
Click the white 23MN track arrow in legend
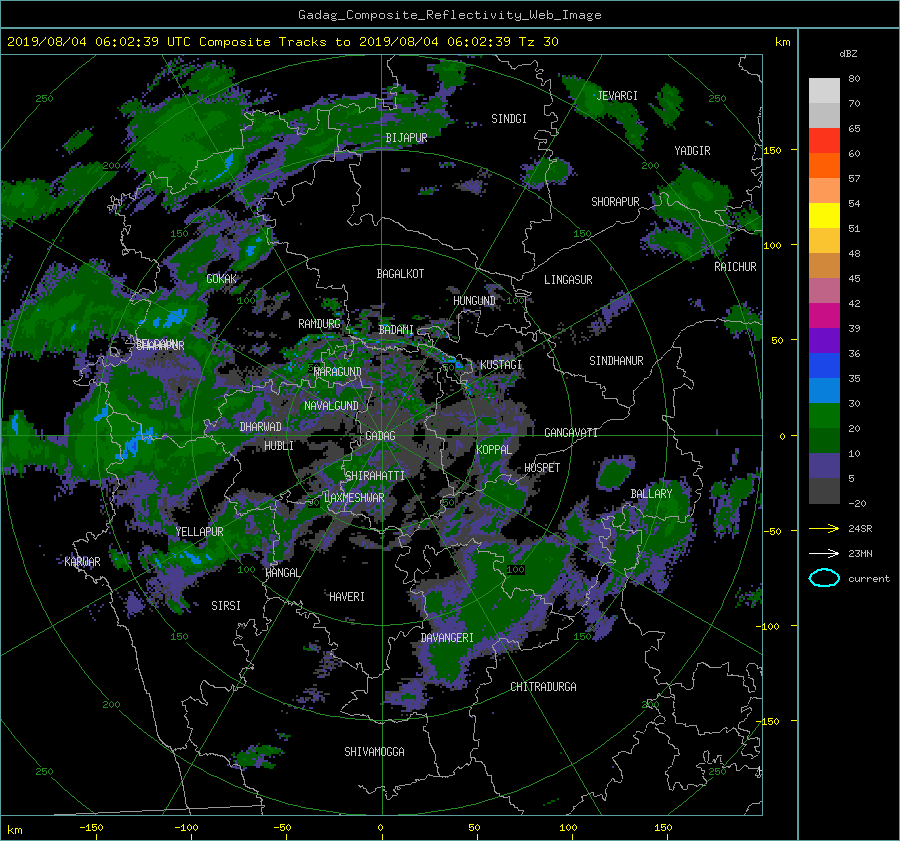(824, 553)
